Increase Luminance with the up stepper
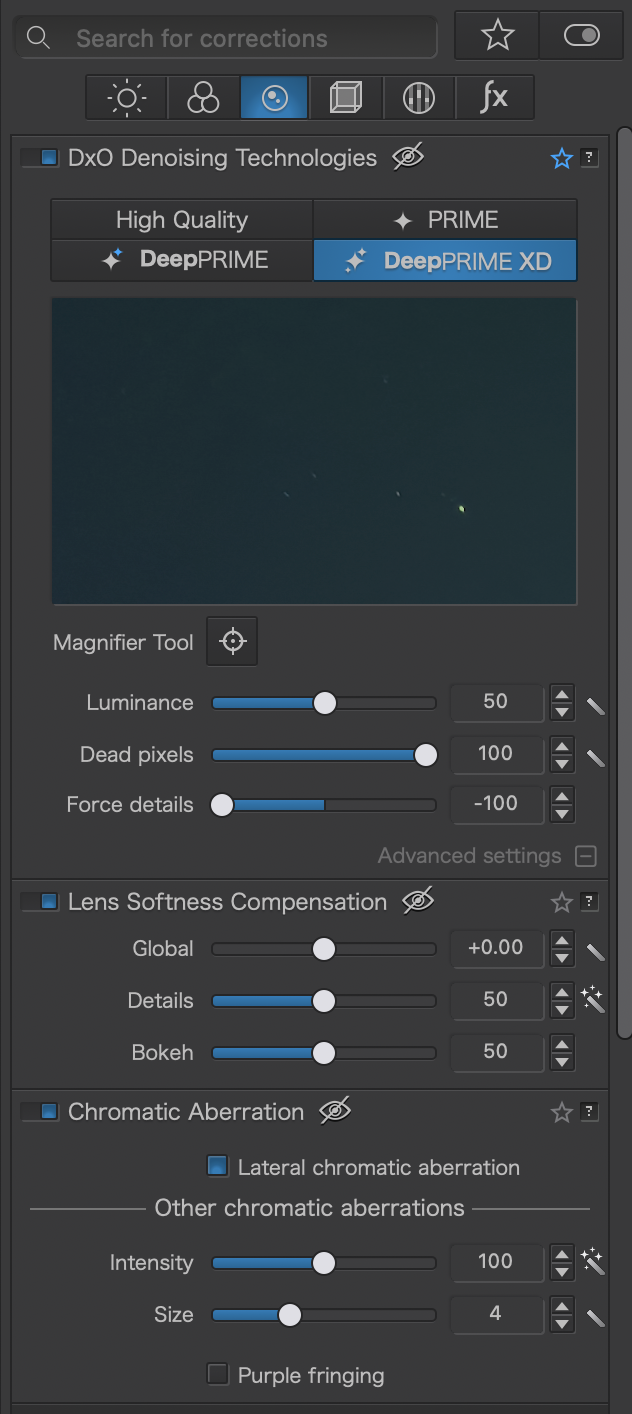 [x=562, y=694]
